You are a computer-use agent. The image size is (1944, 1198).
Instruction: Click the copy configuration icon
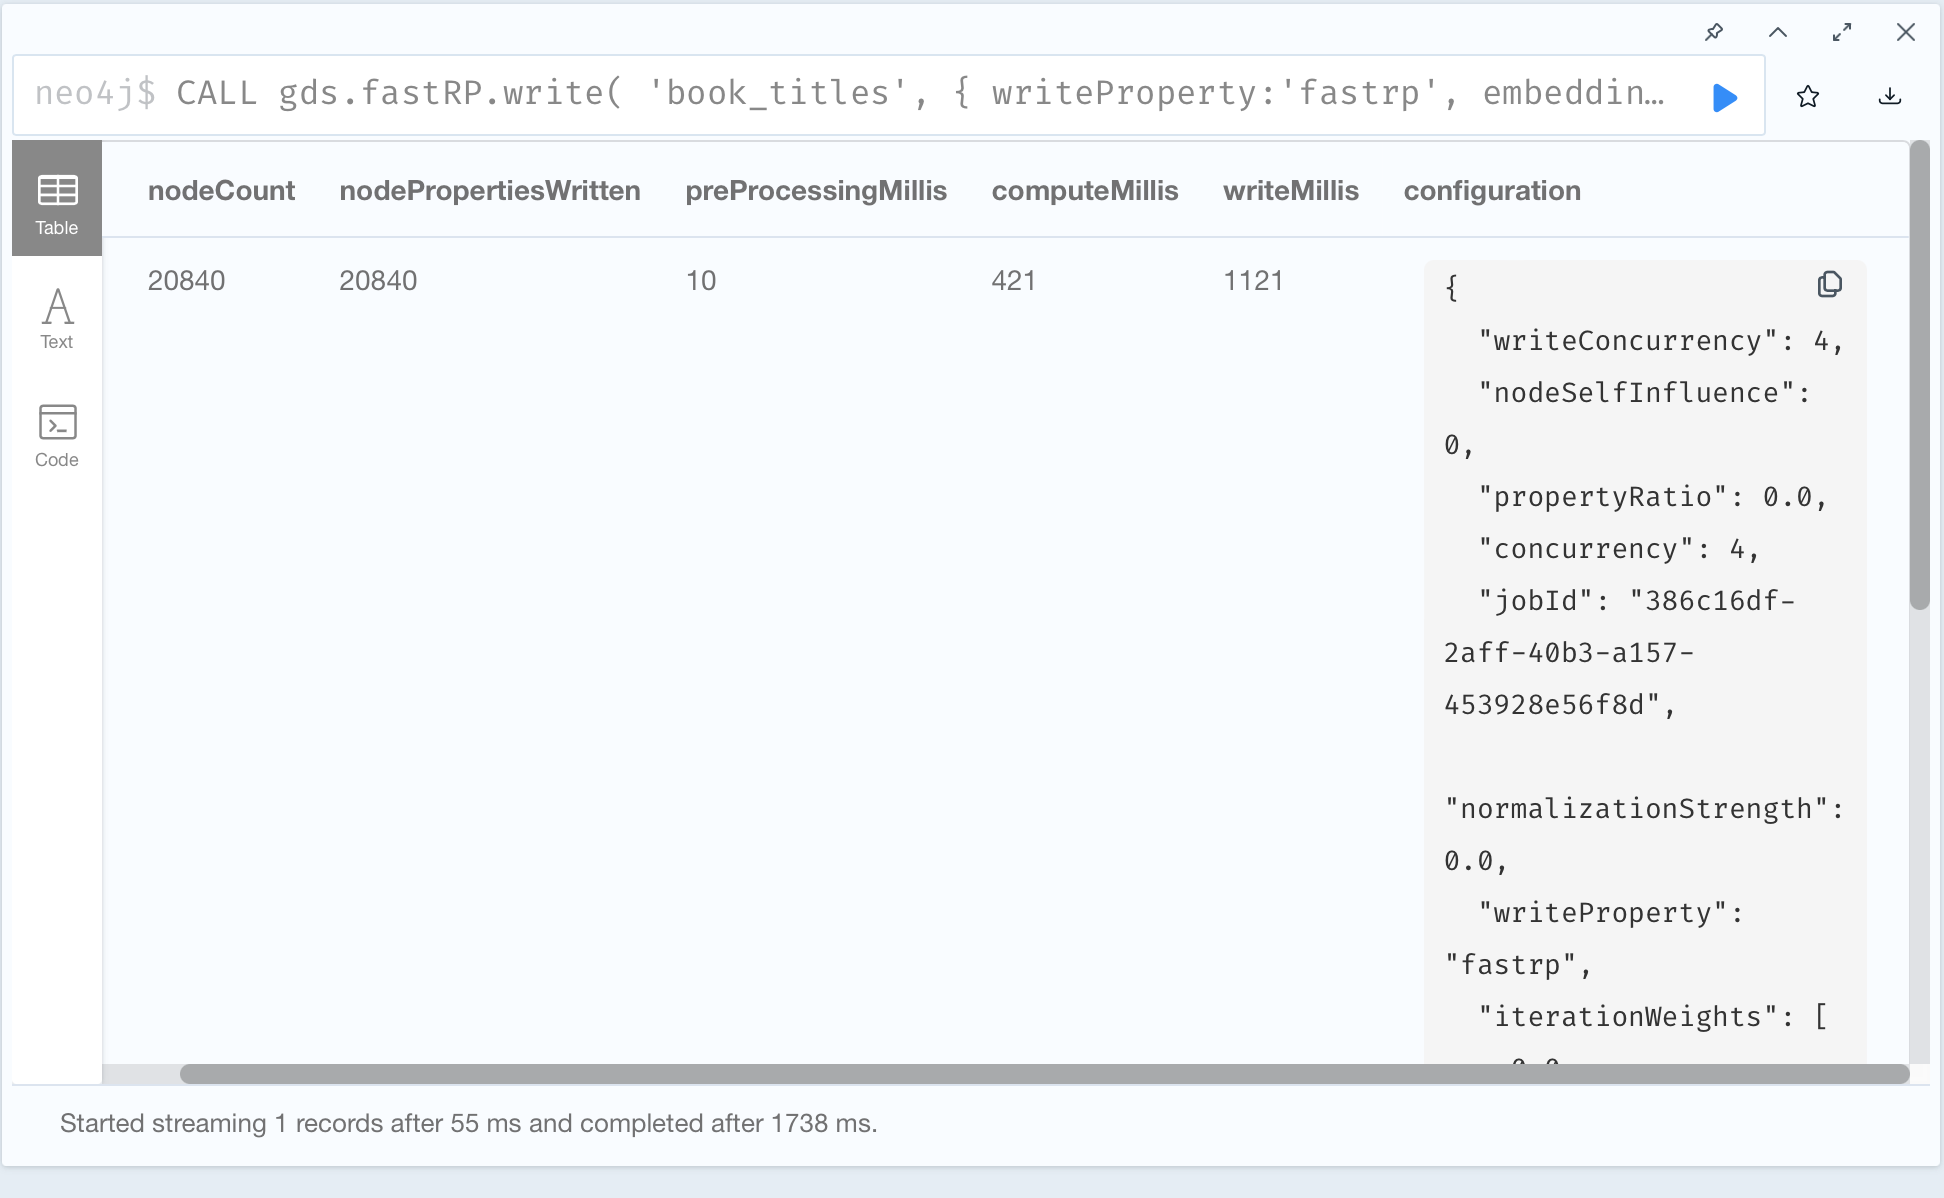click(1830, 285)
